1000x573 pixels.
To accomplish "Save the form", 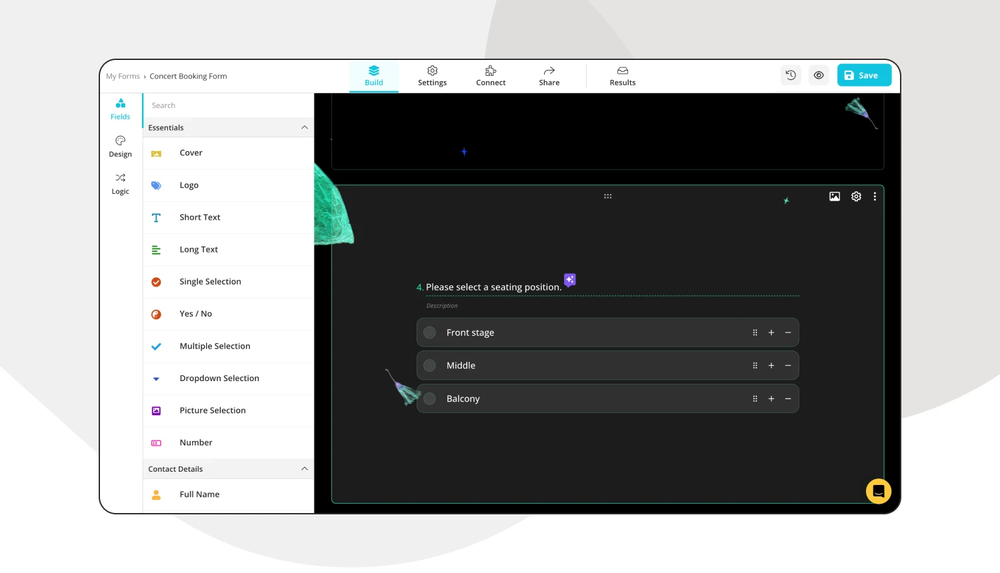I will click(x=863, y=75).
